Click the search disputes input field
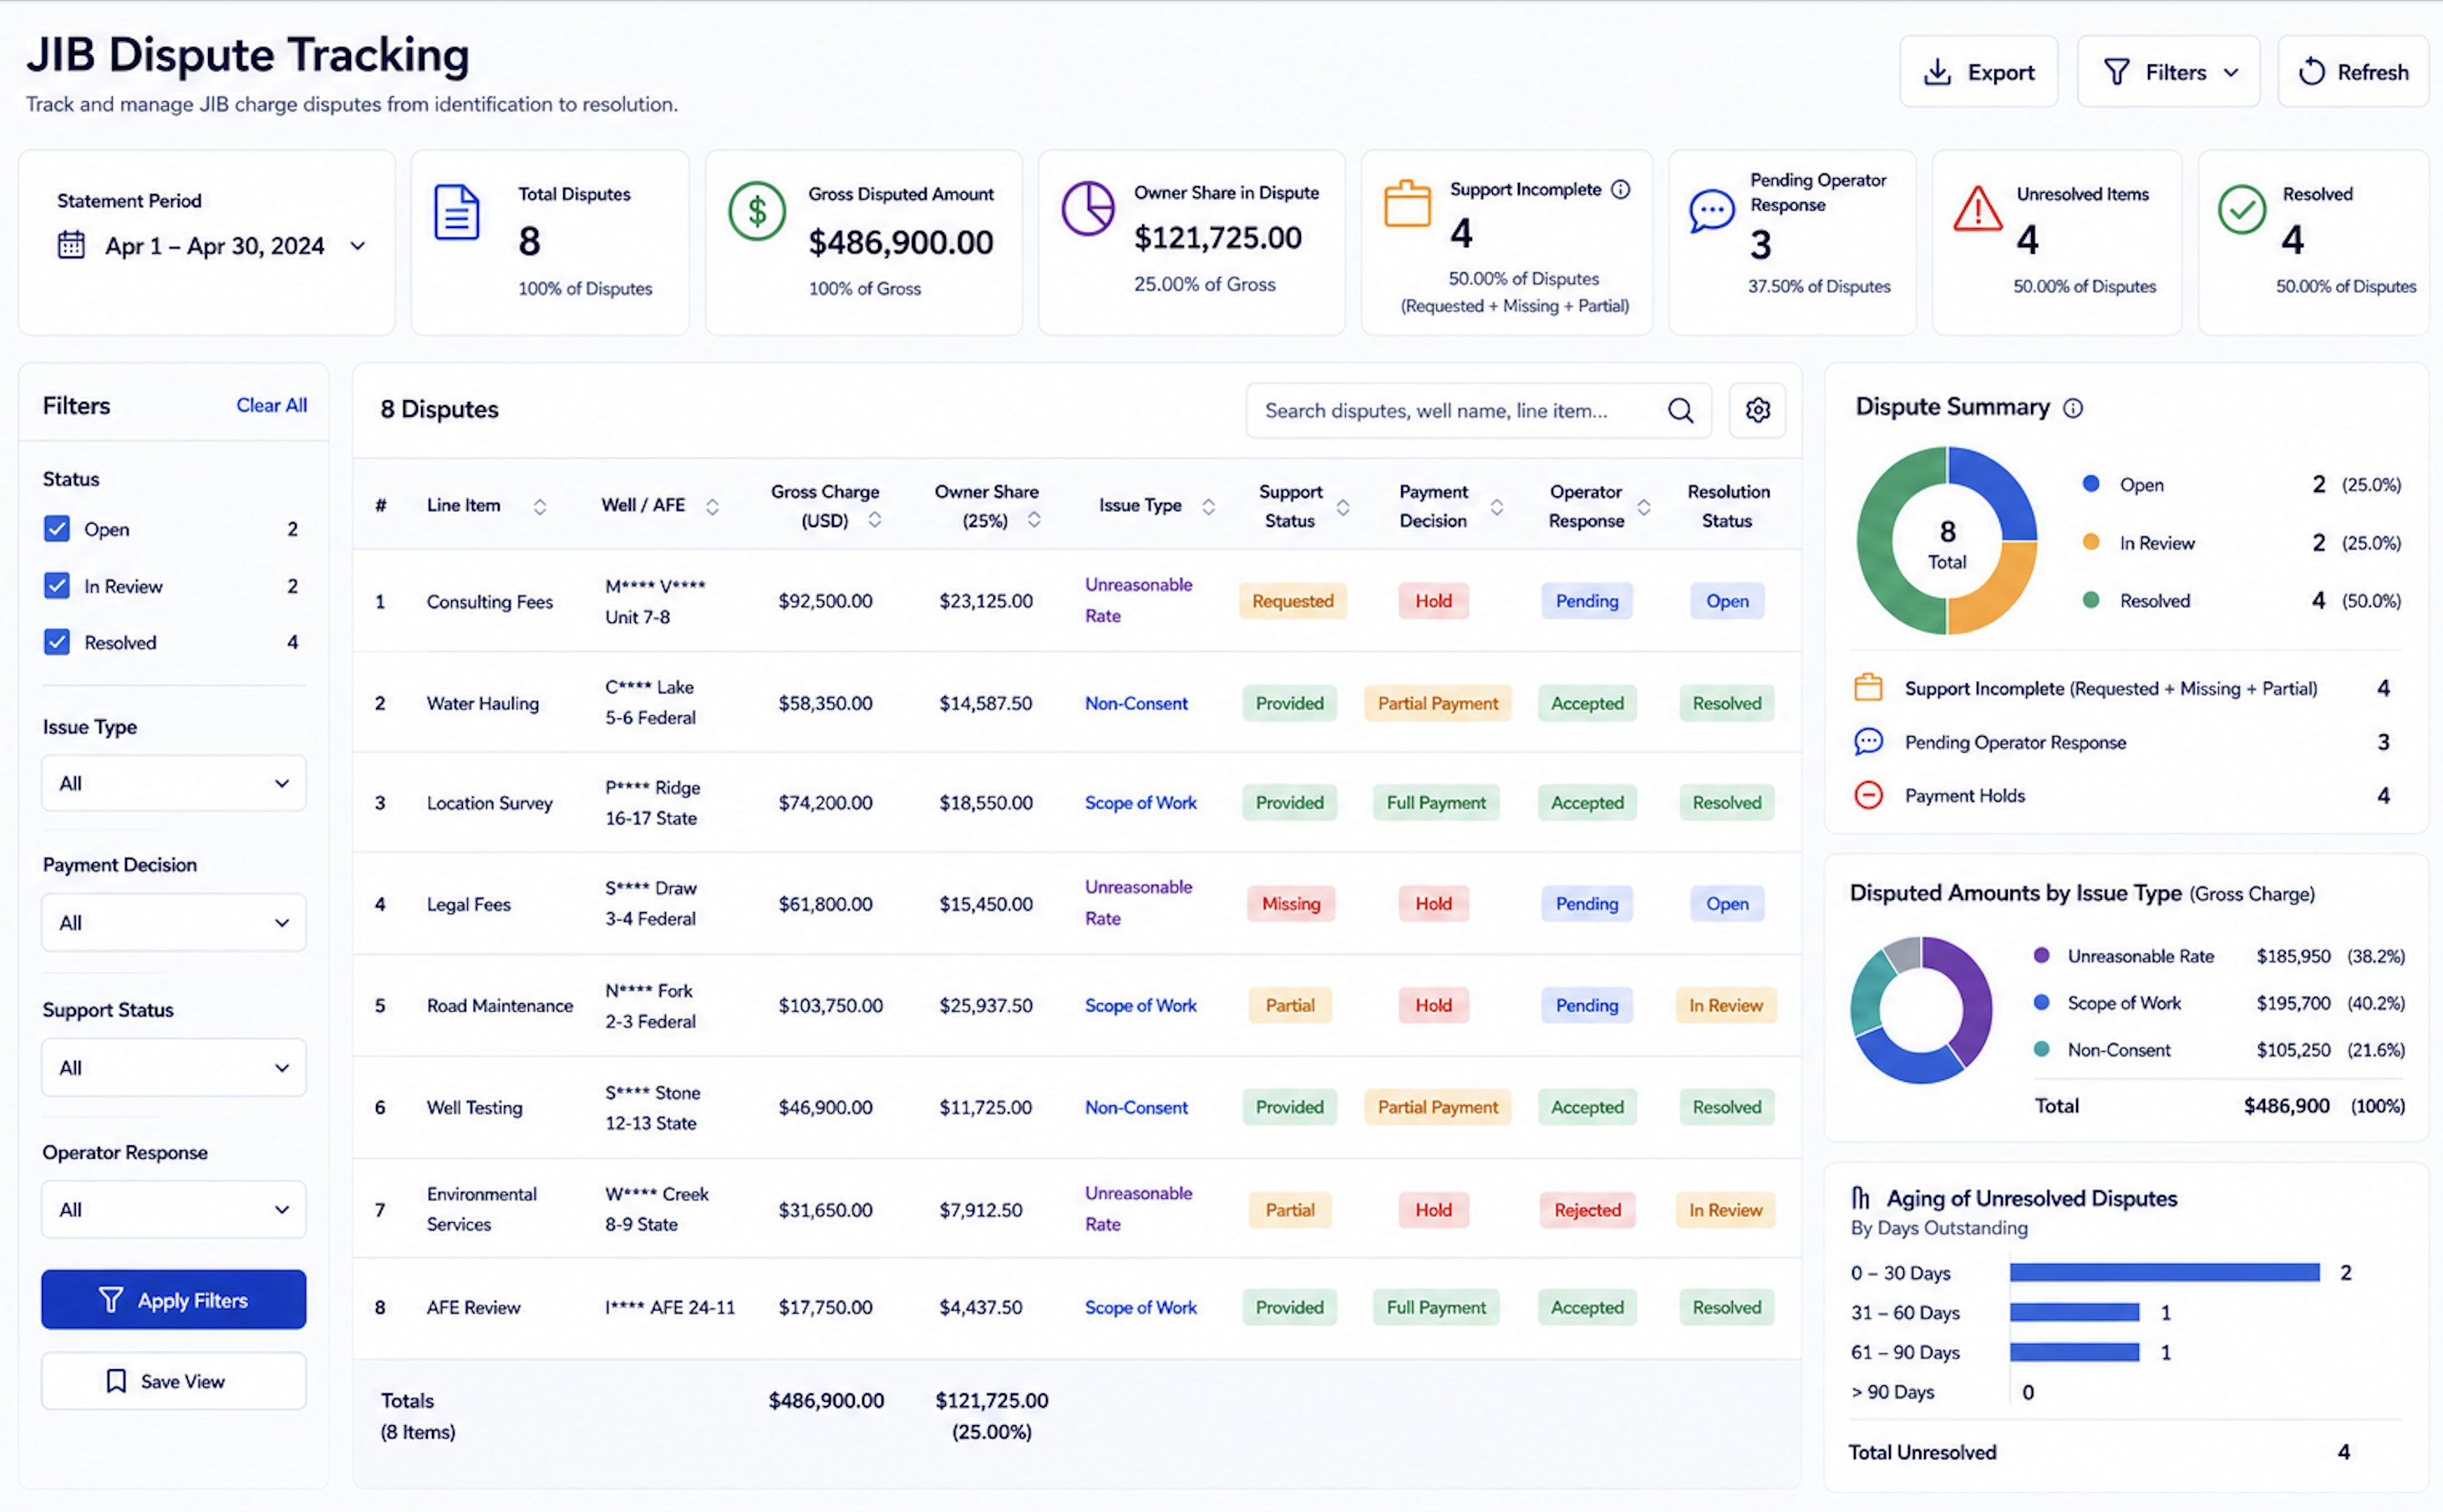This screenshot has height=1512, width=2443. (1455, 411)
